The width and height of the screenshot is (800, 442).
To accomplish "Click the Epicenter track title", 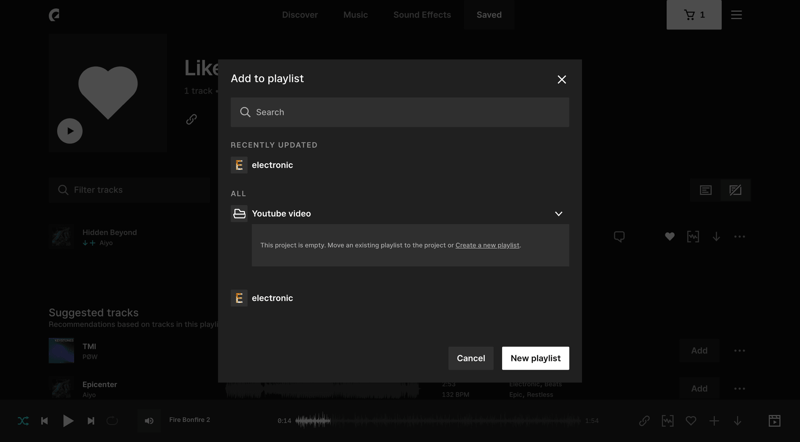I will pos(99,384).
